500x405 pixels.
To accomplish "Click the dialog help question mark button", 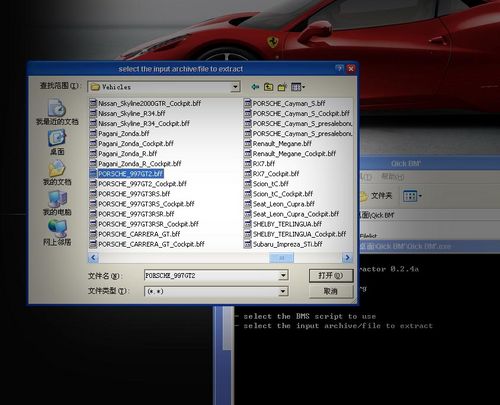I will click(339, 69).
